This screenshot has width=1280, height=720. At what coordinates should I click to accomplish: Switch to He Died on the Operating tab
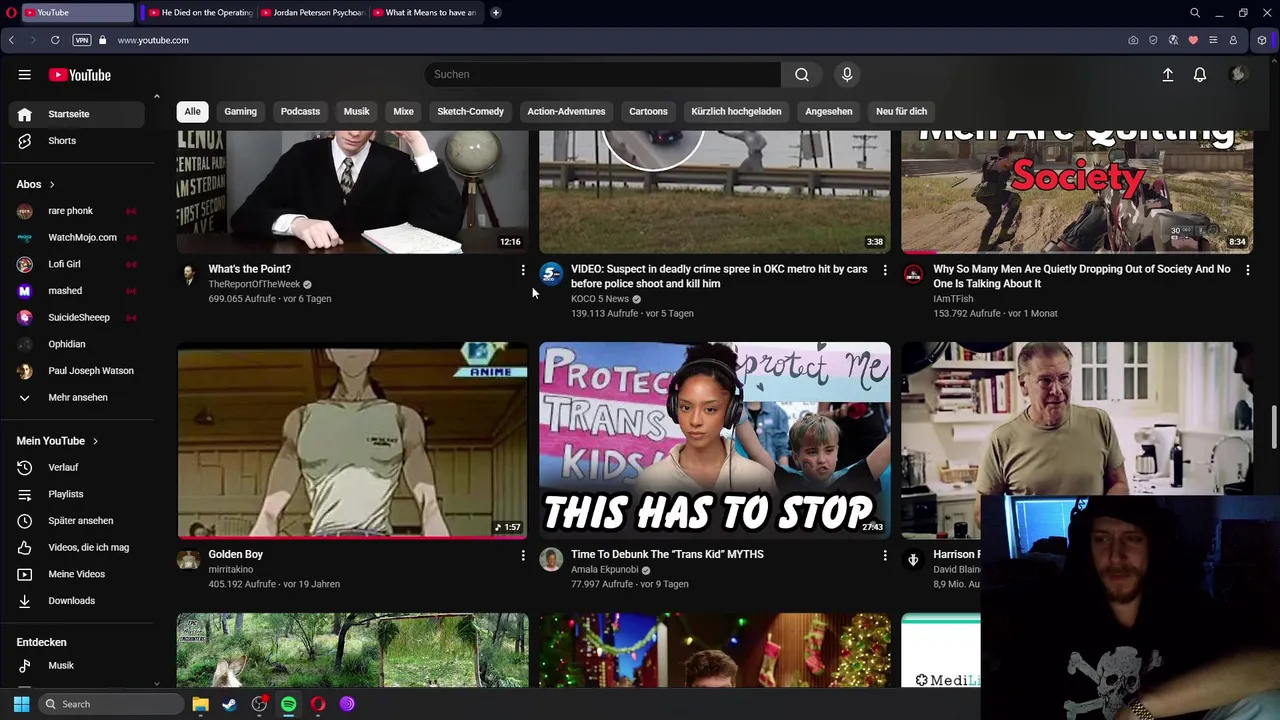200,13
